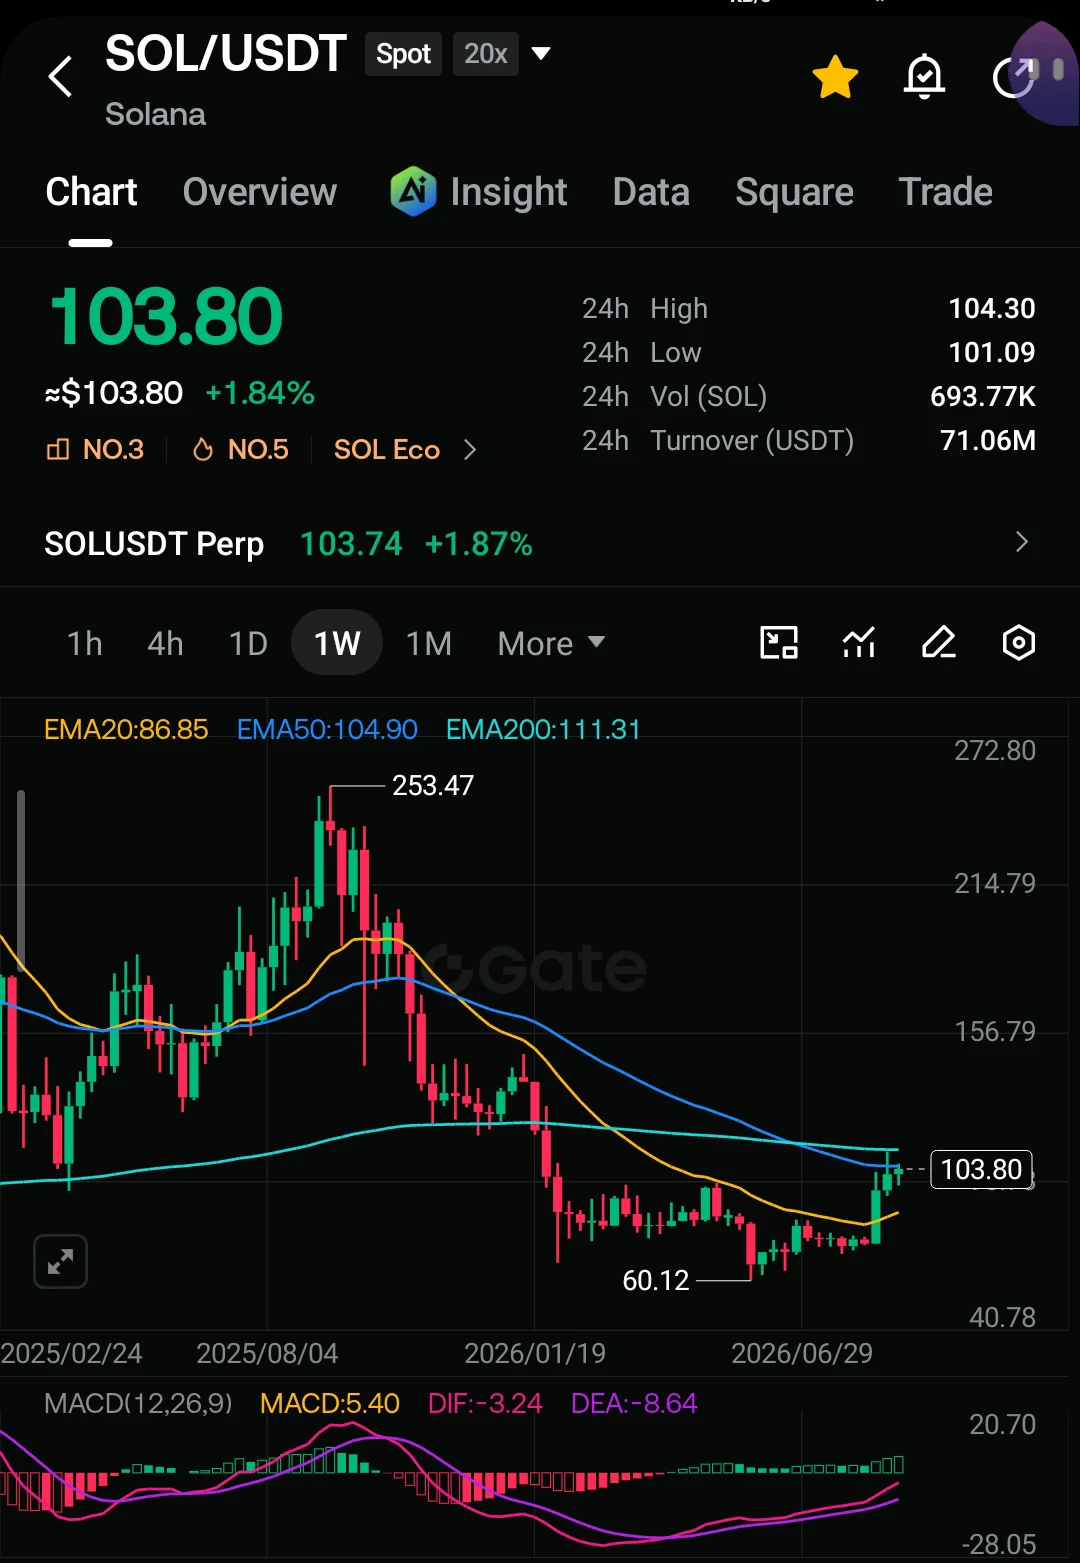The width and height of the screenshot is (1080, 1563).
Task: Select the 1h timeframe
Action: (x=85, y=643)
